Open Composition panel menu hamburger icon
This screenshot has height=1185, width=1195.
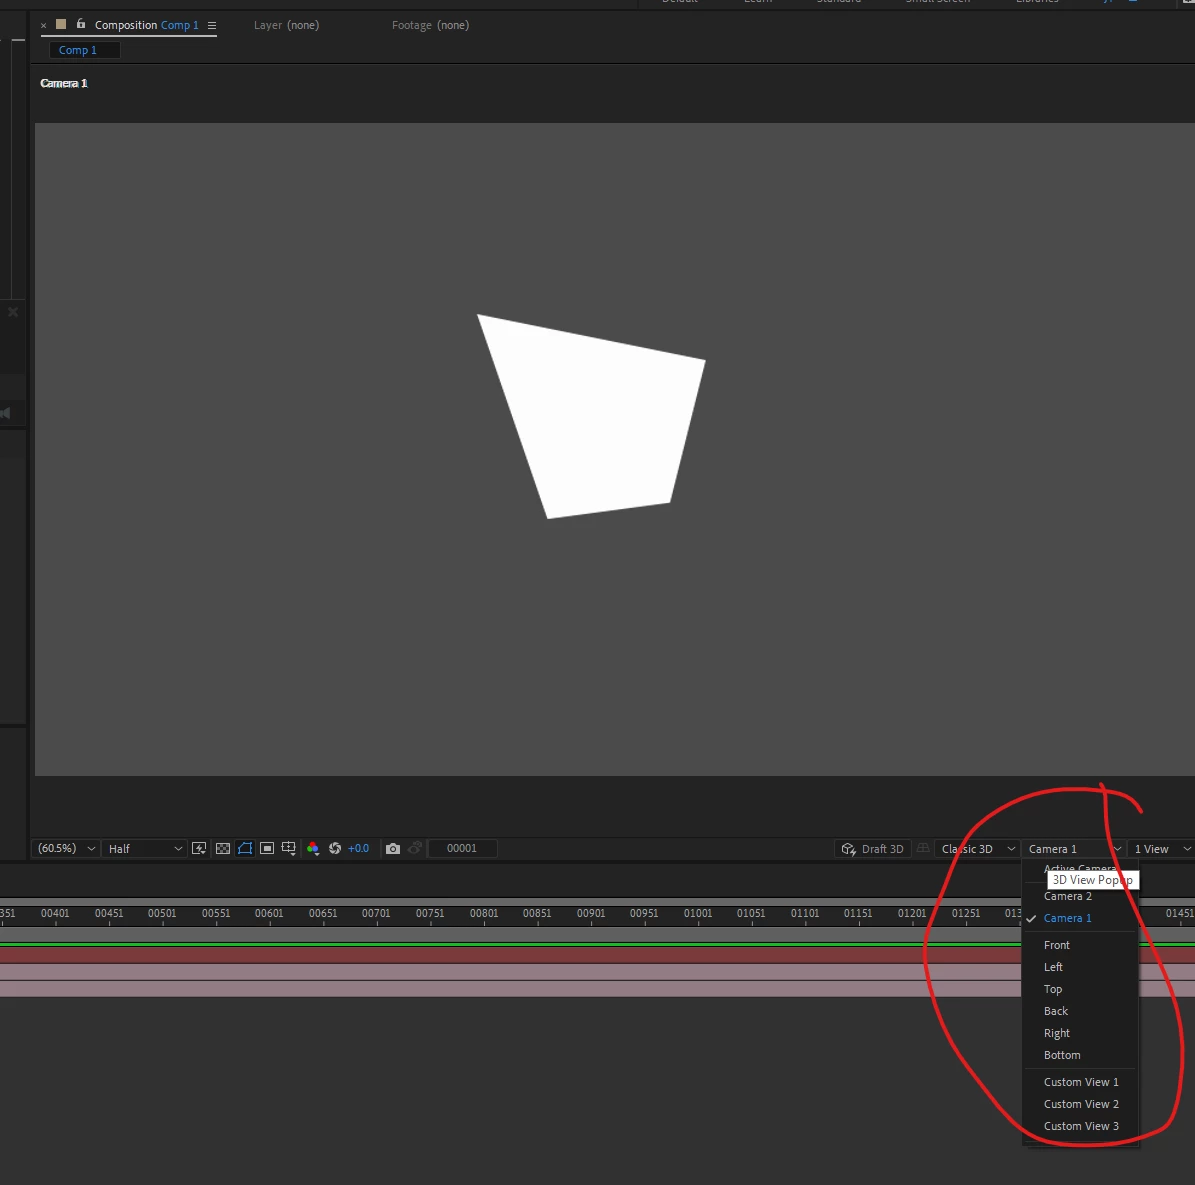[x=212, y=25]
